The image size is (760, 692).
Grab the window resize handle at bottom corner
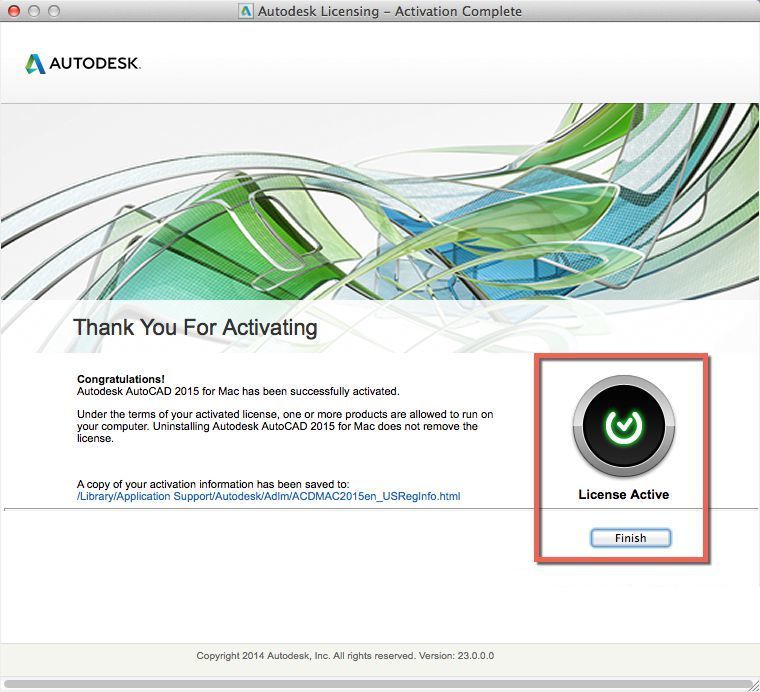click(753, 685)
